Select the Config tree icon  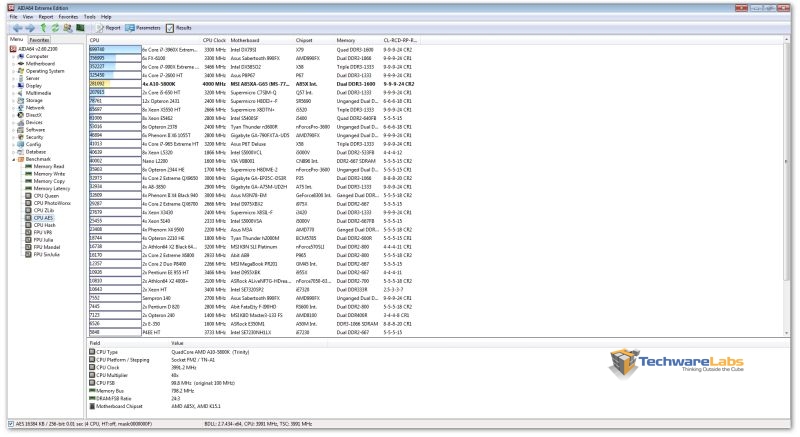pyautogui.click(x=21, y=144)
